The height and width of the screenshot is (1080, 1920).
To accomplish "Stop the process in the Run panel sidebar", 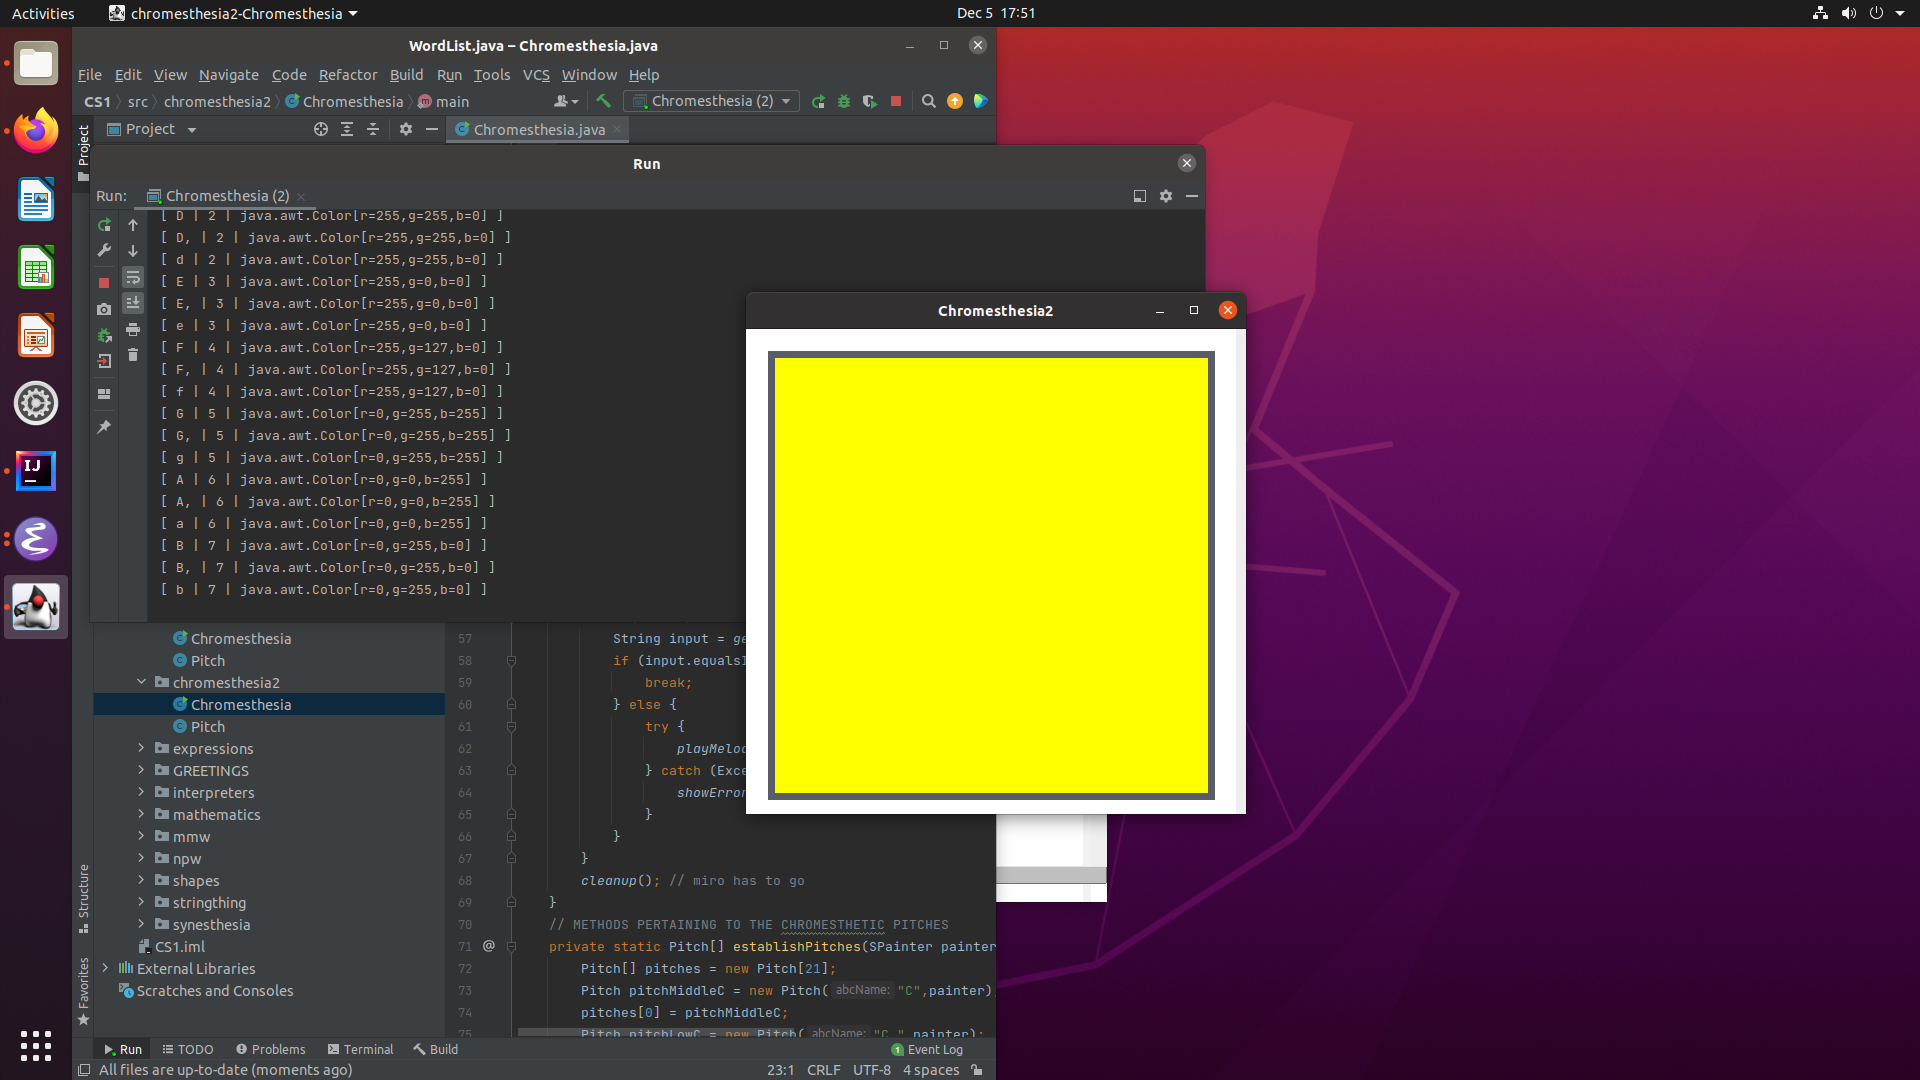I will click(104, 283).
